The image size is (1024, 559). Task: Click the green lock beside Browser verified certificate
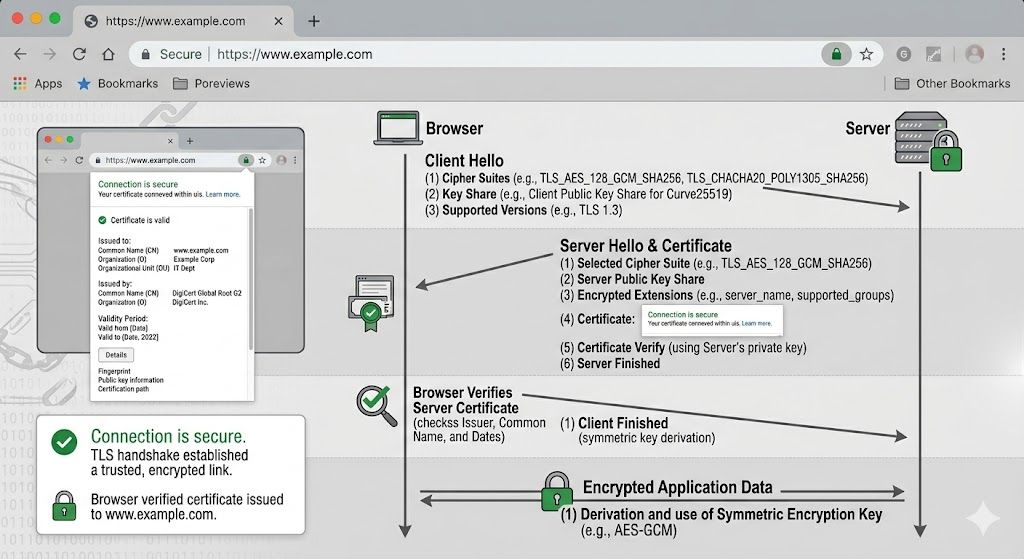(64, 506)
